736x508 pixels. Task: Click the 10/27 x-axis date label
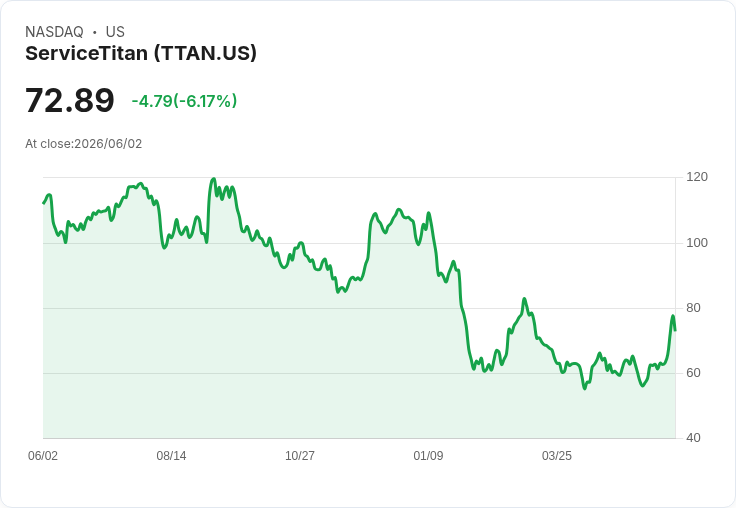point(300,455)
